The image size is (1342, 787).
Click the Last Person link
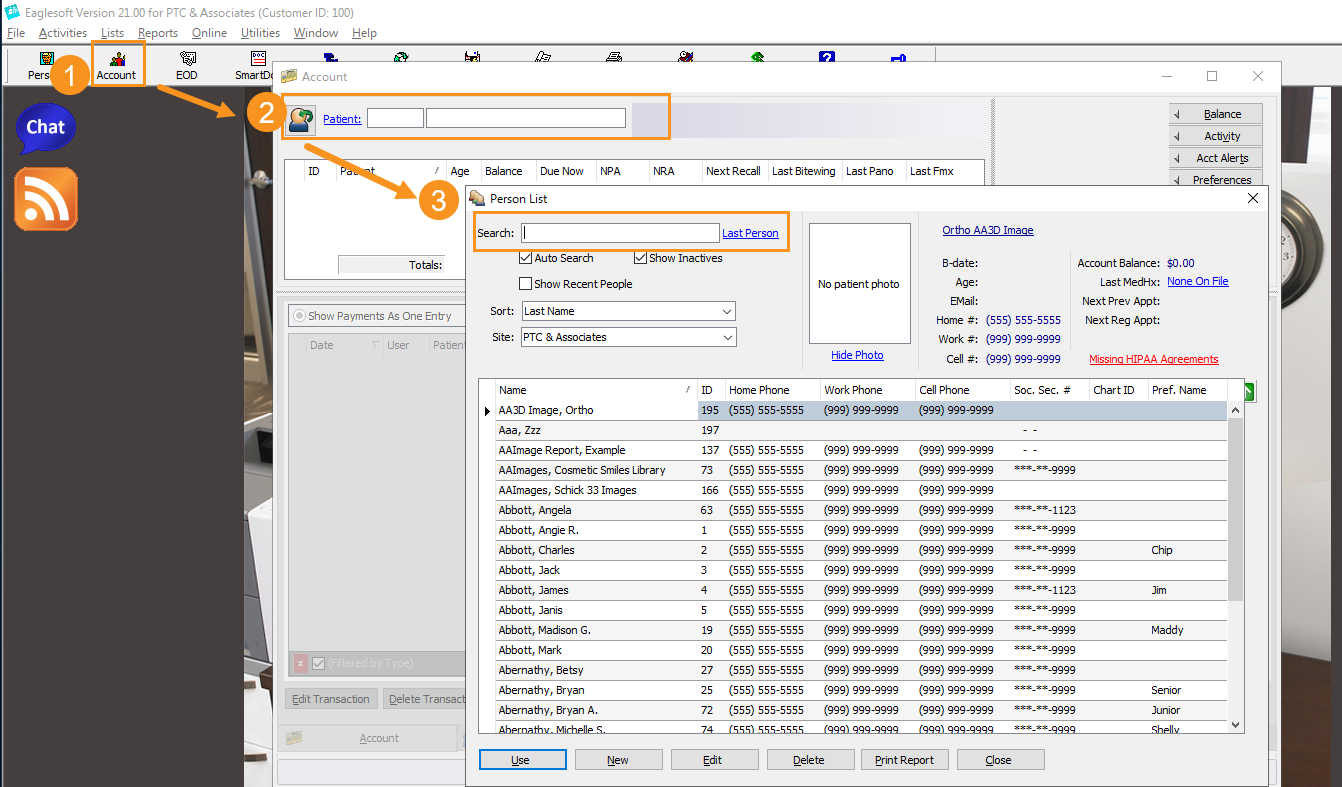750,233
